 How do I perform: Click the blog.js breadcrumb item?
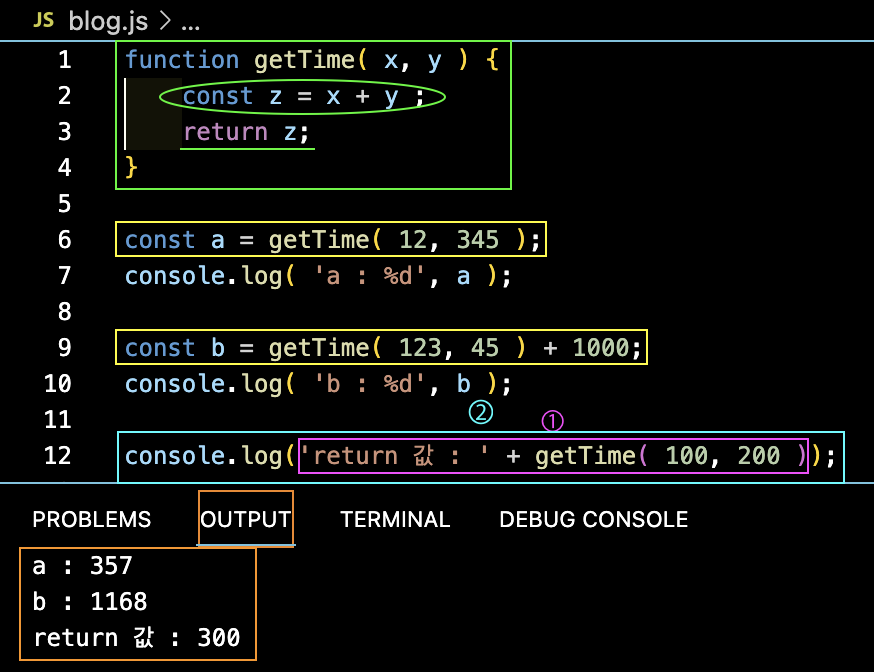tap(108, 22)
